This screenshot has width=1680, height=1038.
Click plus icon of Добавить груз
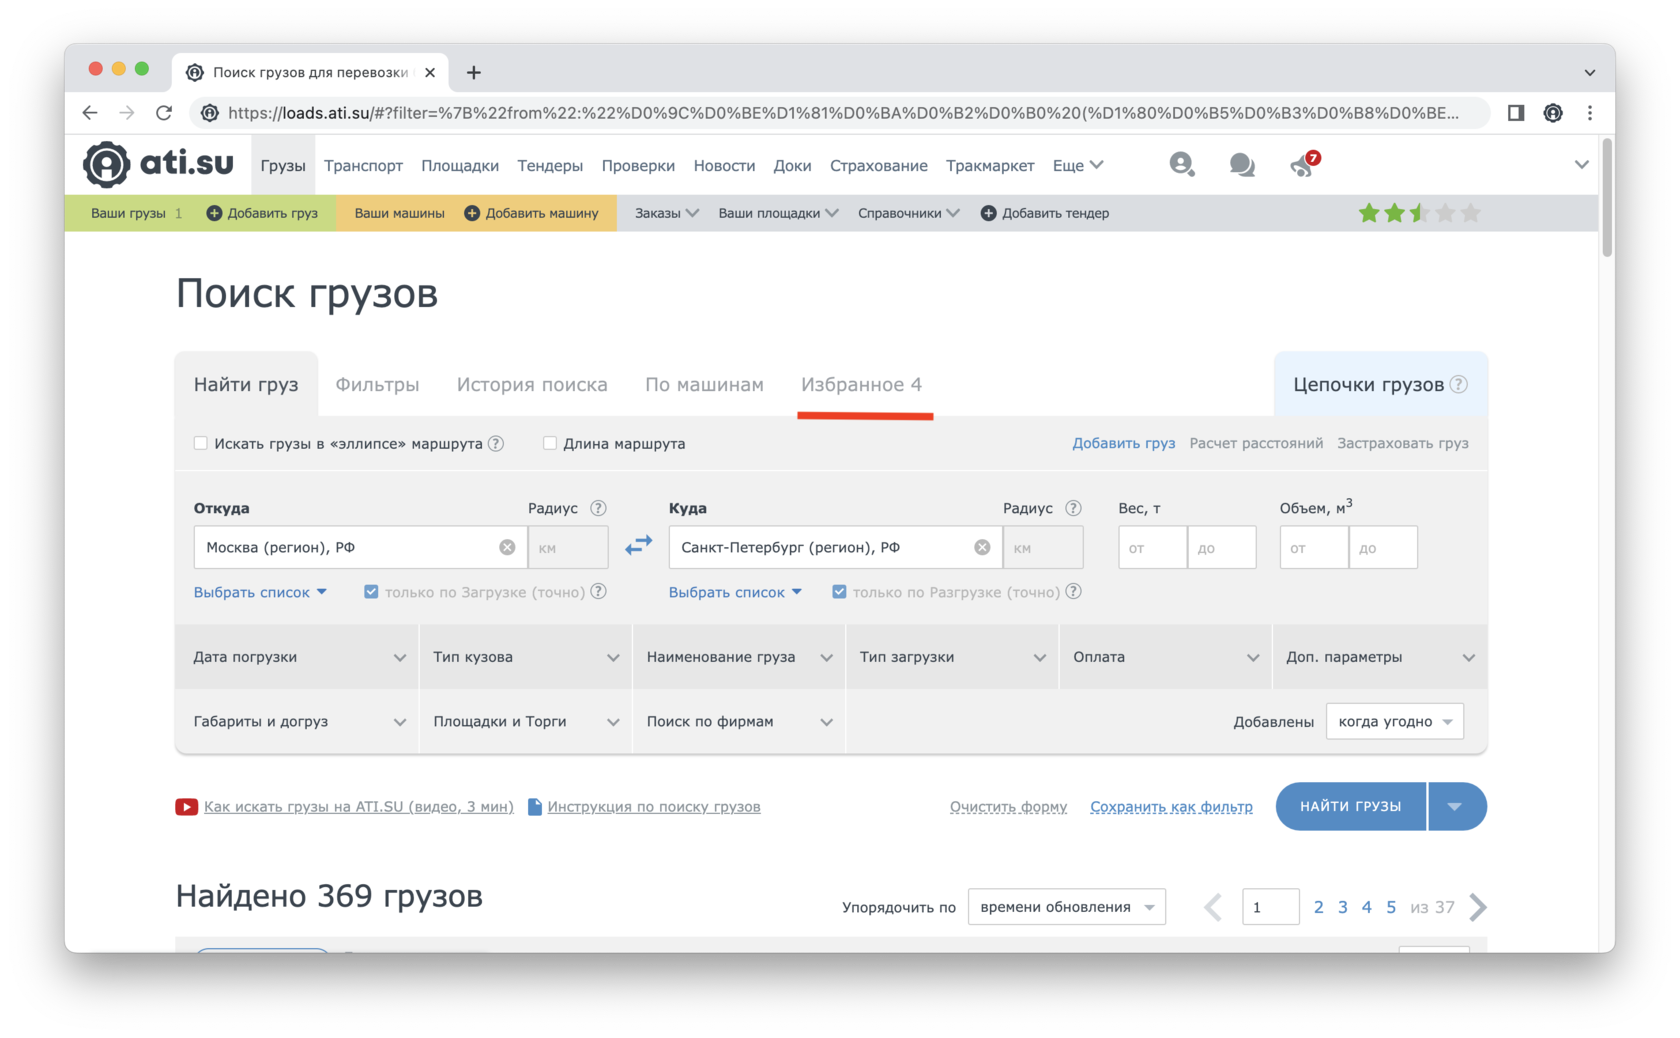pyautogui.click(x=214, y=213)
